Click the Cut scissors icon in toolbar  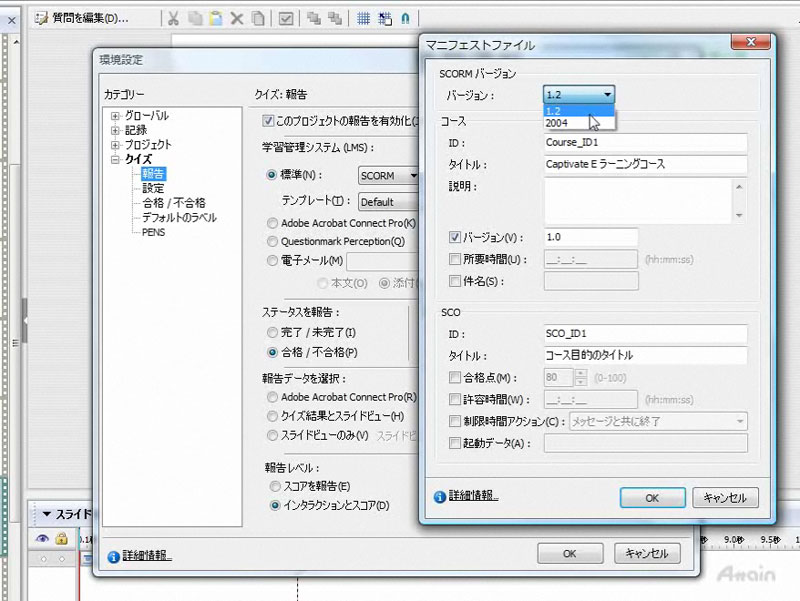pyautogui.click(x=173, y=18)
